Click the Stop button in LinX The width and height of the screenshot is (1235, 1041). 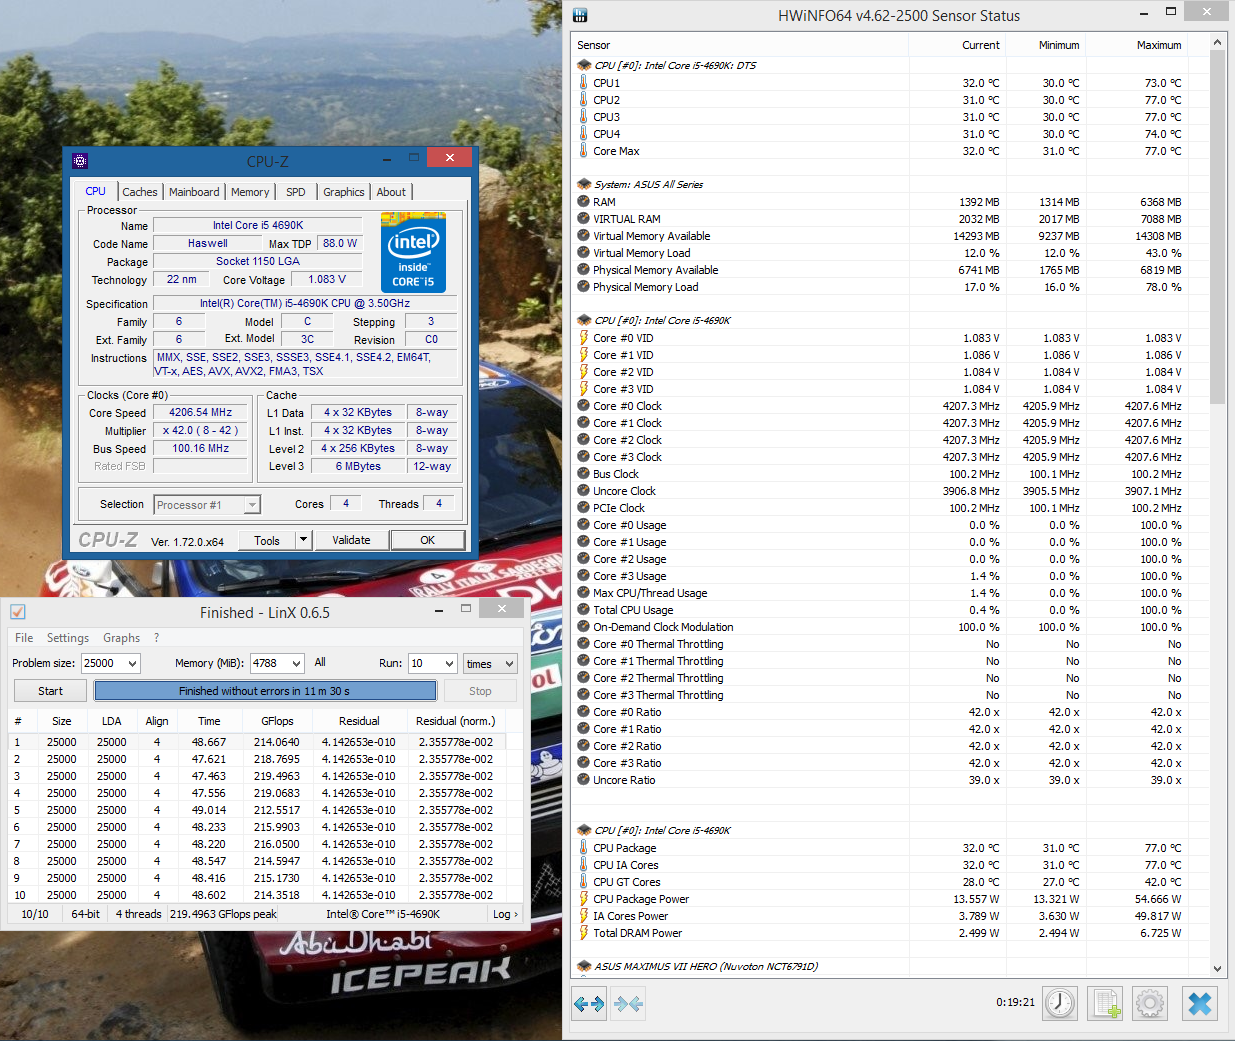pyautogui.click(x=480, y=691)
